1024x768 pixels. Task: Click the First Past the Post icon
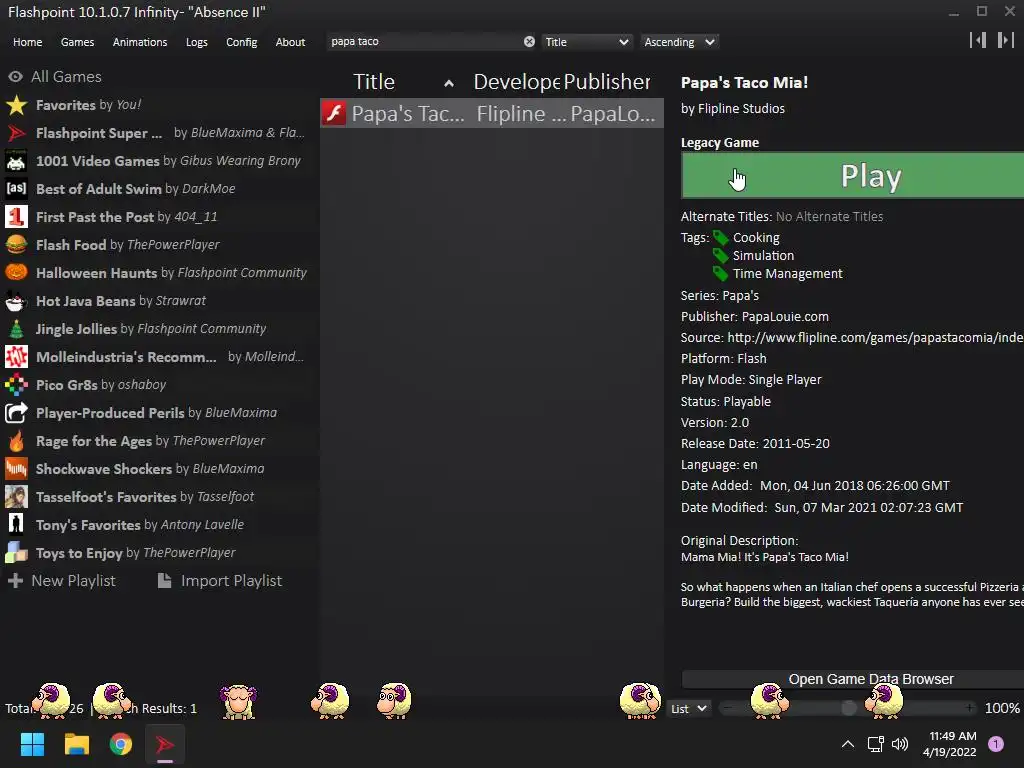[x=16, y=217]
